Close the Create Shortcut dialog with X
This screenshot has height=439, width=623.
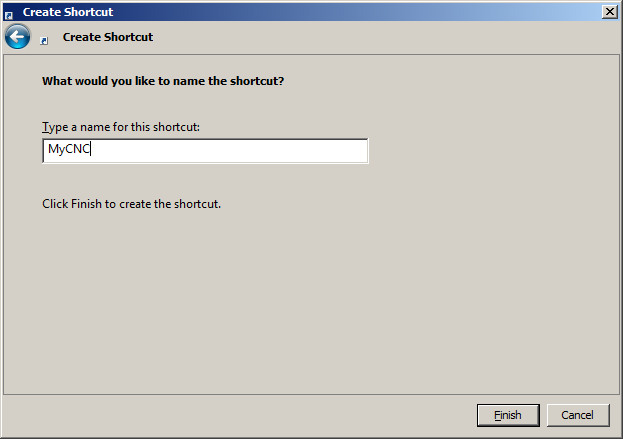point(609,11)
